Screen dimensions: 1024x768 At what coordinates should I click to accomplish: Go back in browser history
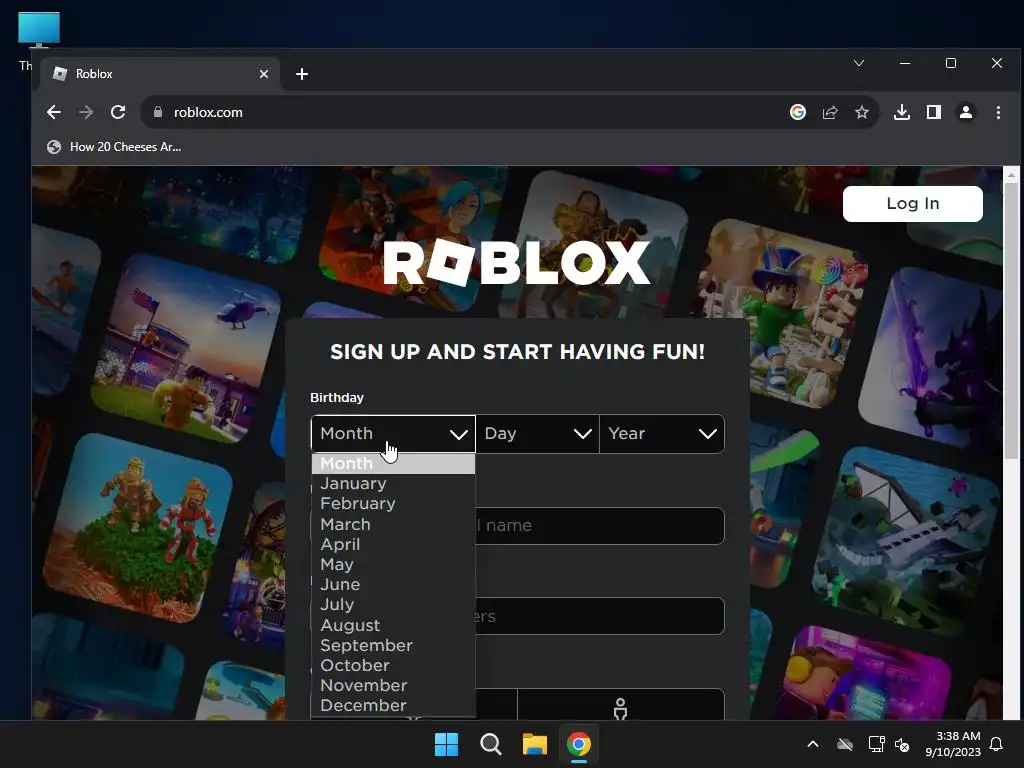click(x=54, y=112)
